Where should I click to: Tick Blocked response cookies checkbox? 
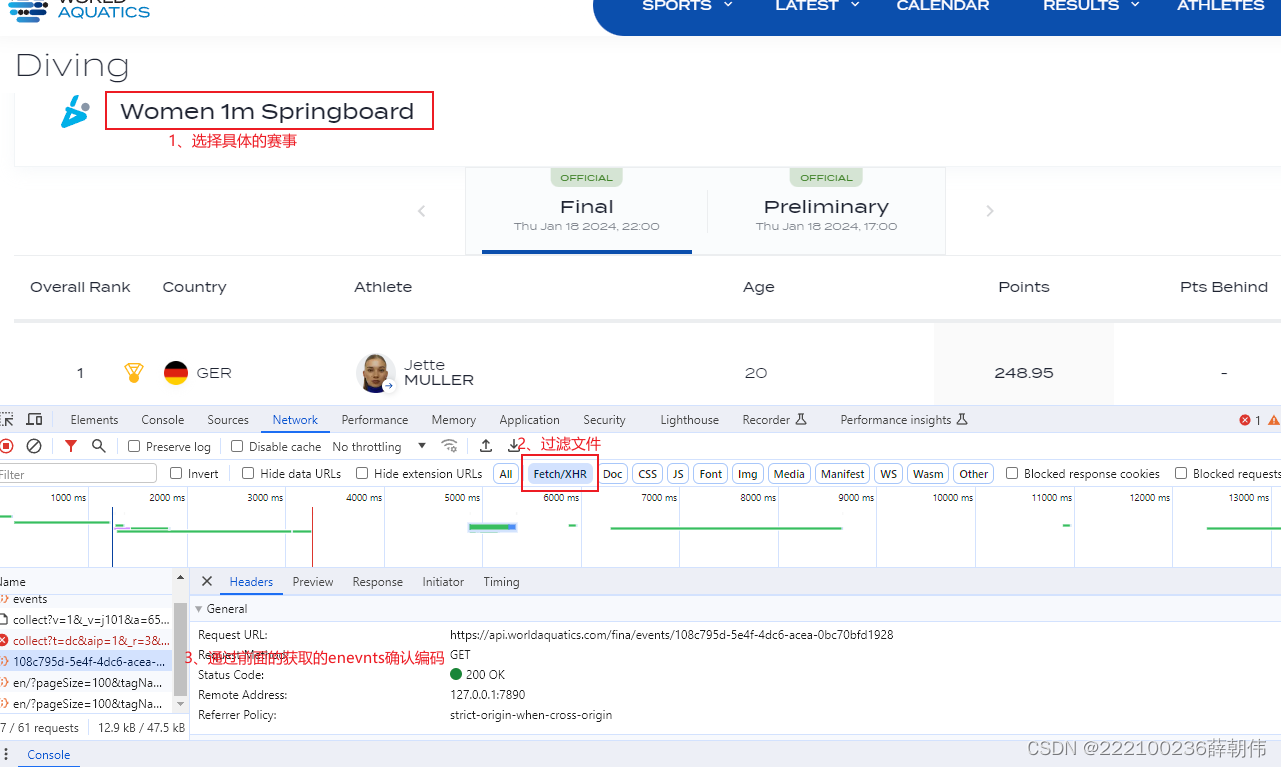tap(1012, 473)
